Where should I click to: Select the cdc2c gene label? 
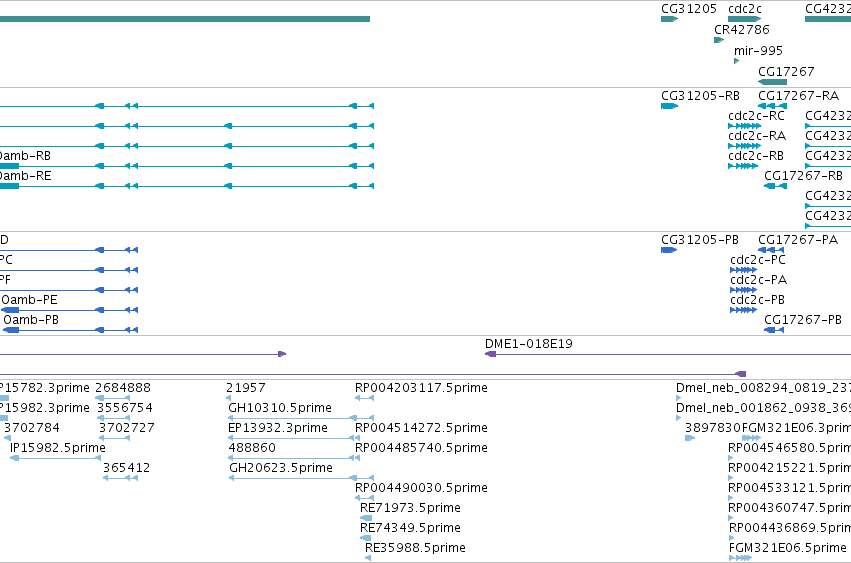tap(745, 9)
